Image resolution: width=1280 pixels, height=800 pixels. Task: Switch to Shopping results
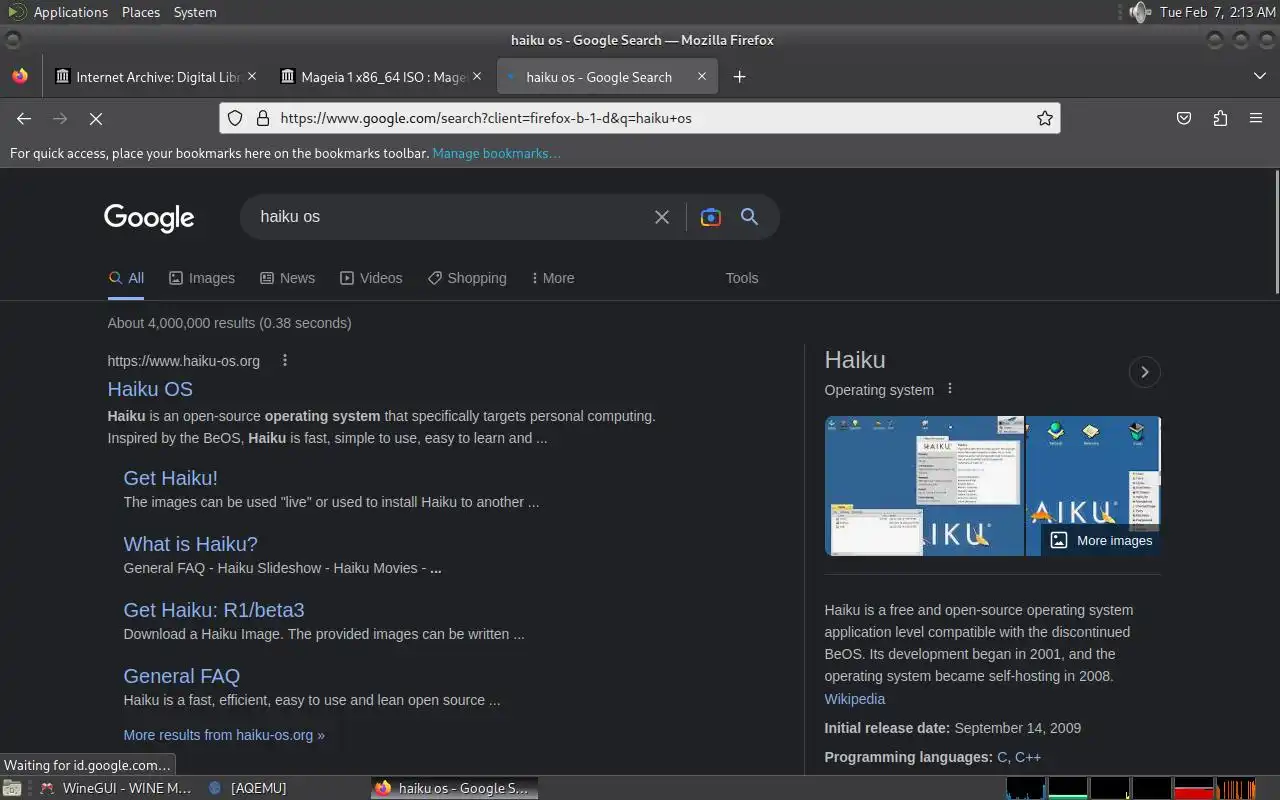tap(467, 278)
